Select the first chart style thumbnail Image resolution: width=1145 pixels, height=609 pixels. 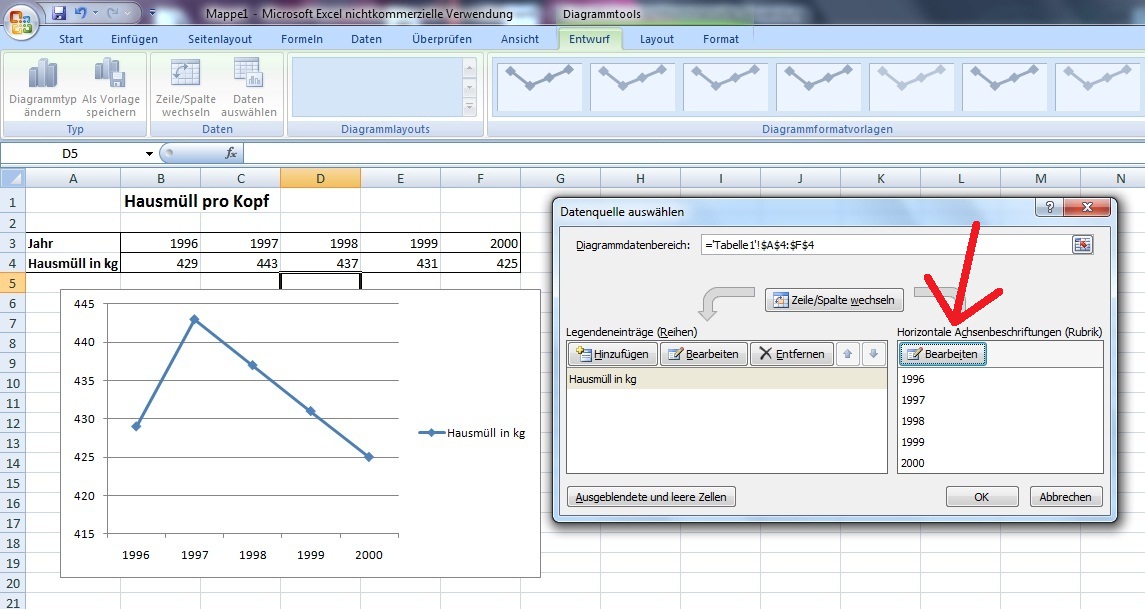point(540,87)
